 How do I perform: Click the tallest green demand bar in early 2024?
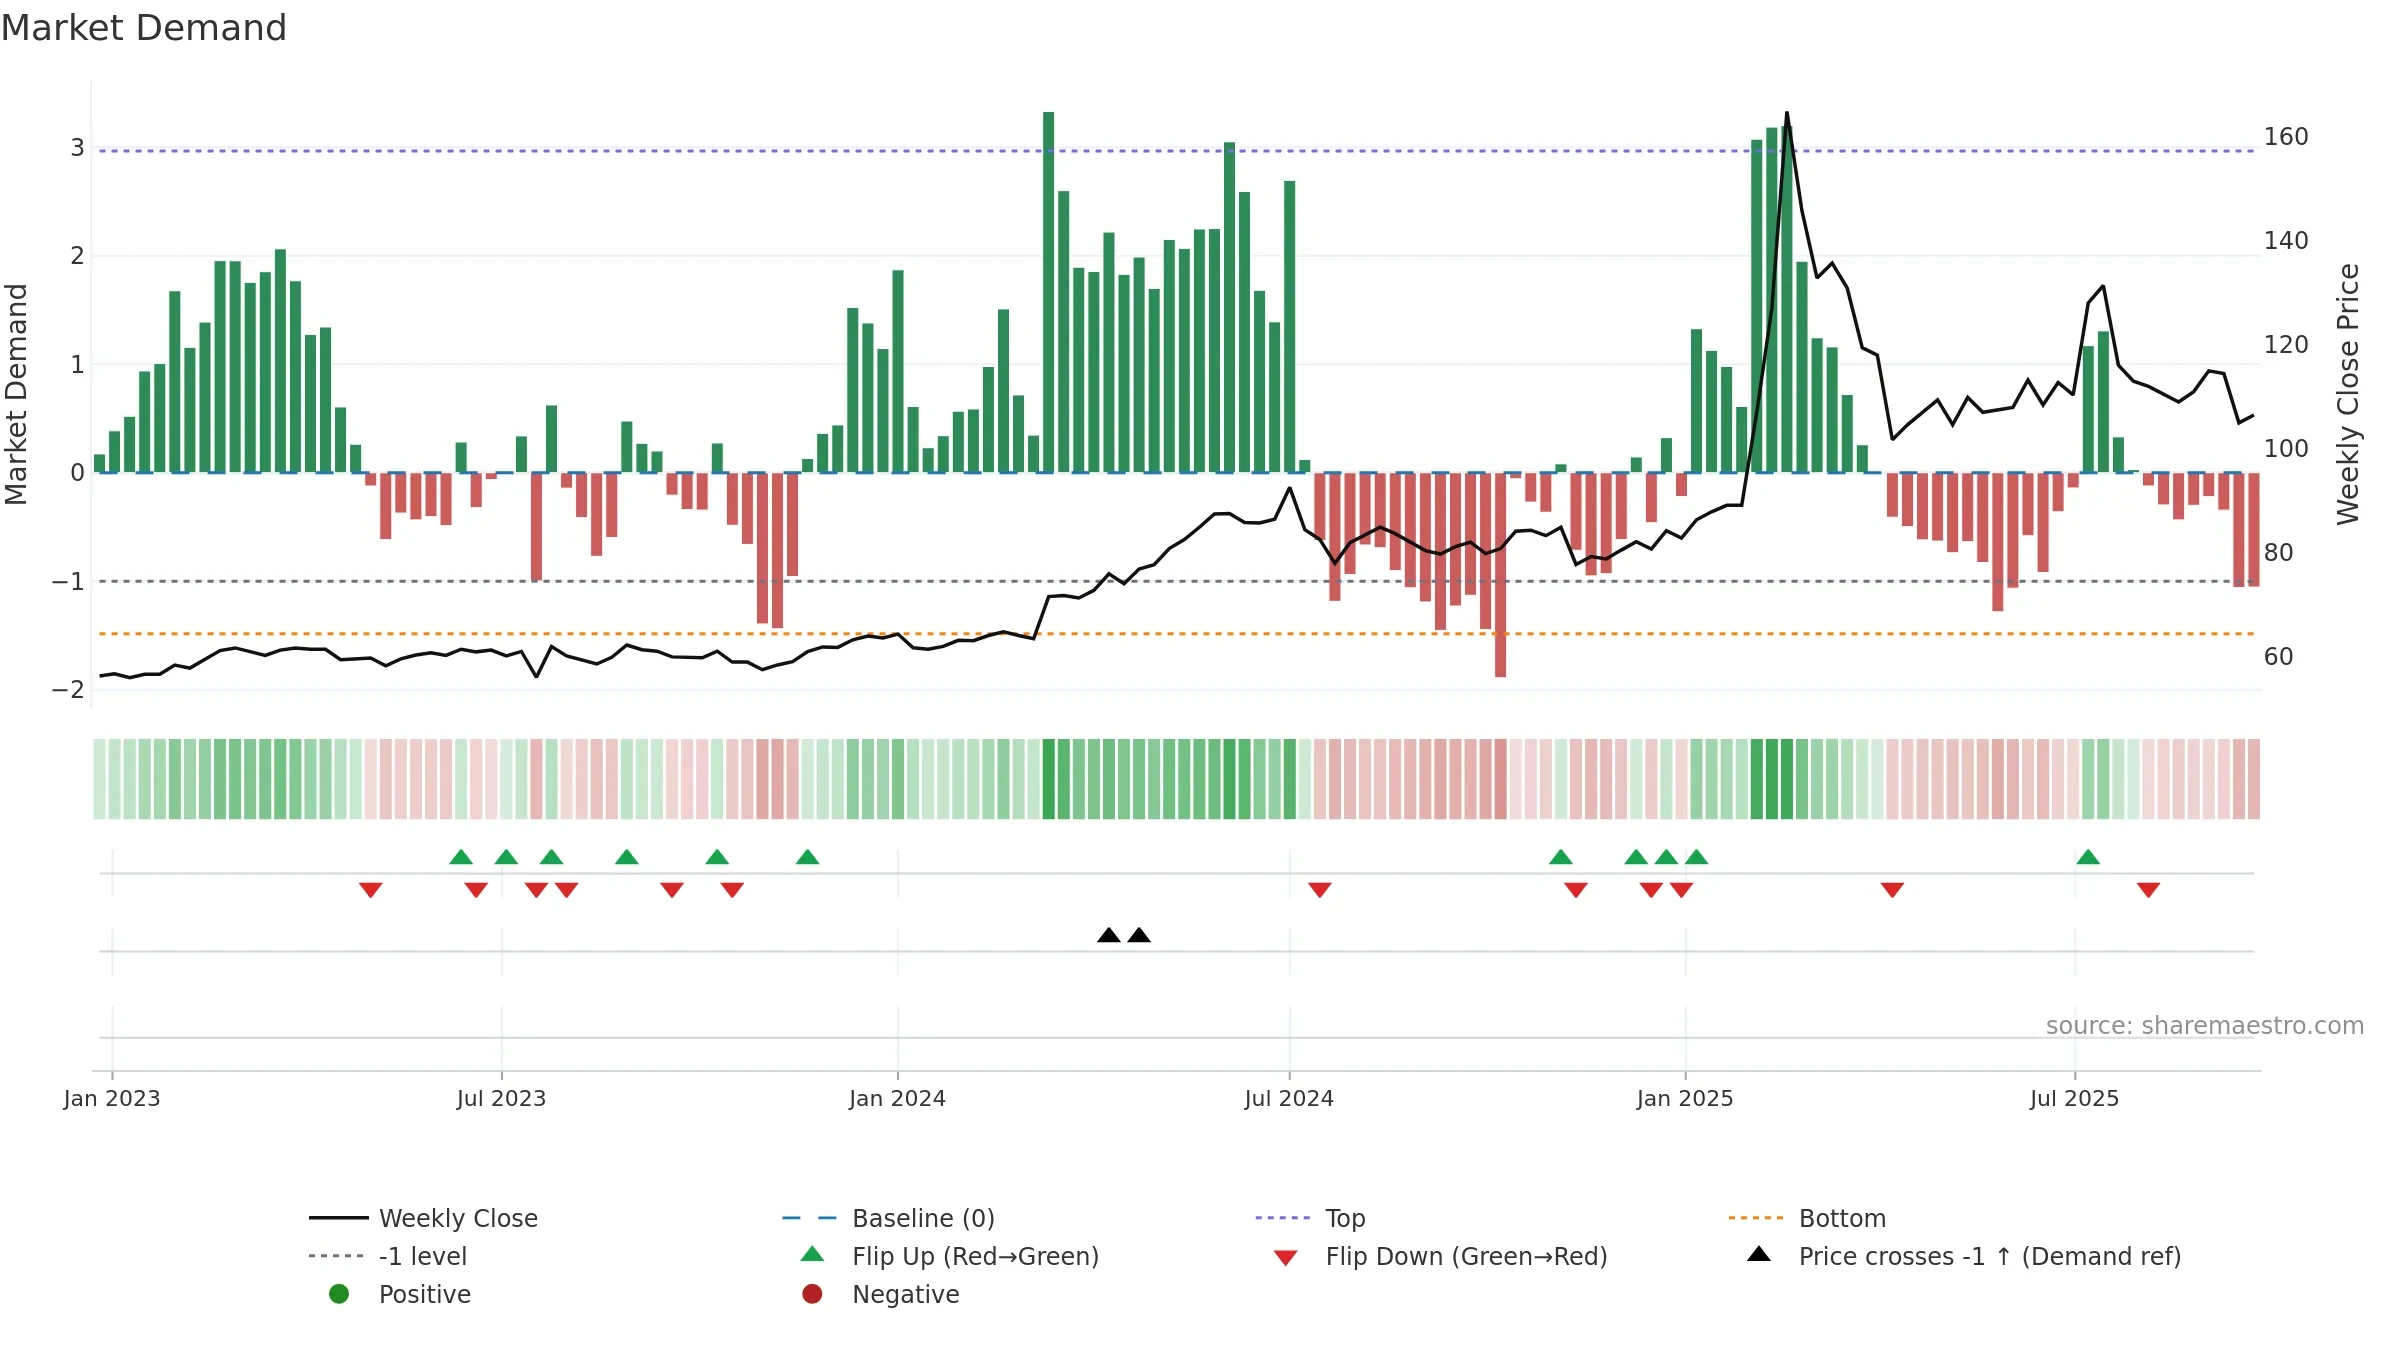pyautogui.click(x=1048, y=291)
